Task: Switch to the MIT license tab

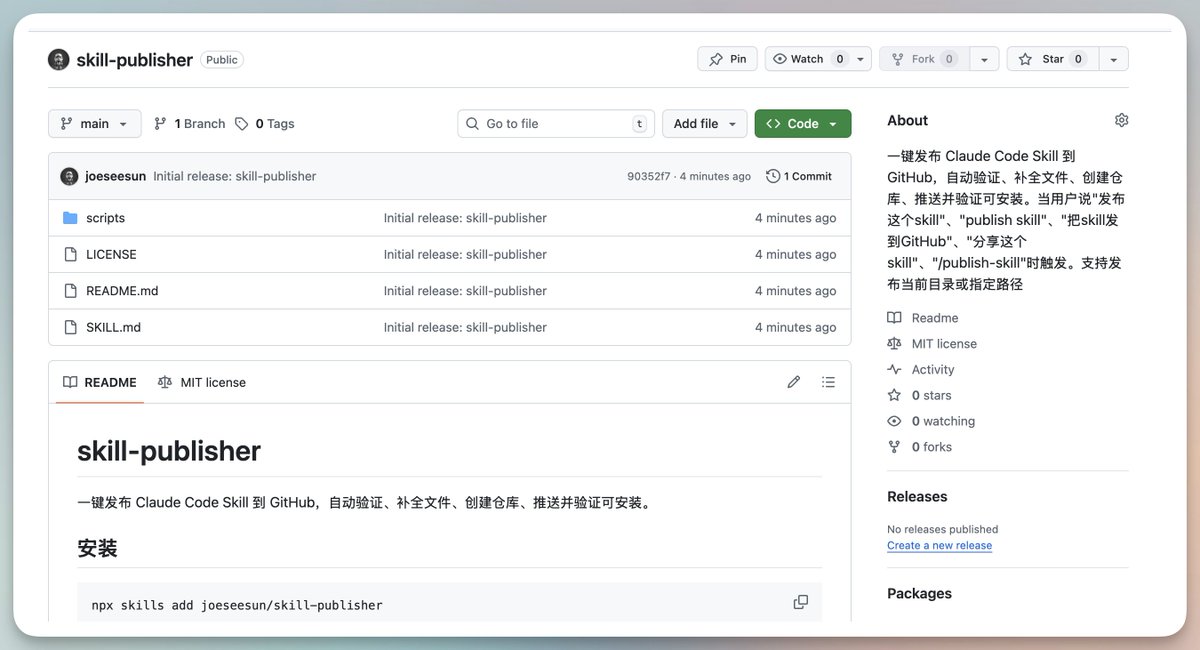Action: pos(202,382)
